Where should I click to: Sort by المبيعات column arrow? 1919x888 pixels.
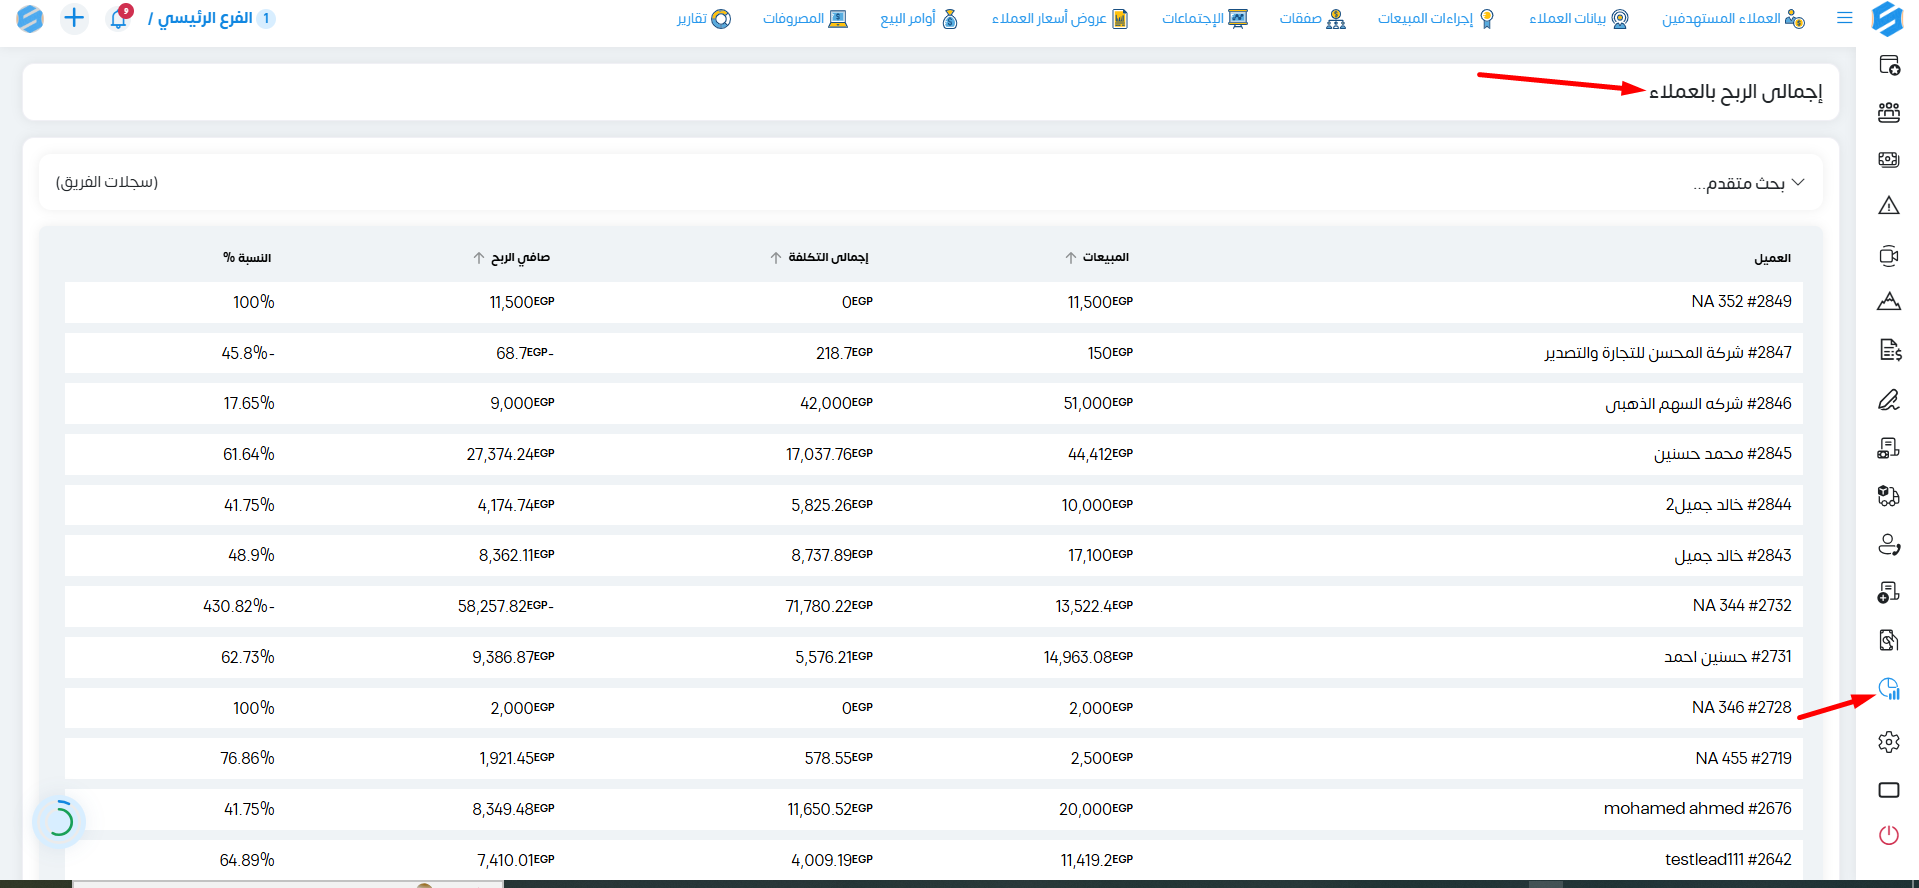[x=1071, y=258]
